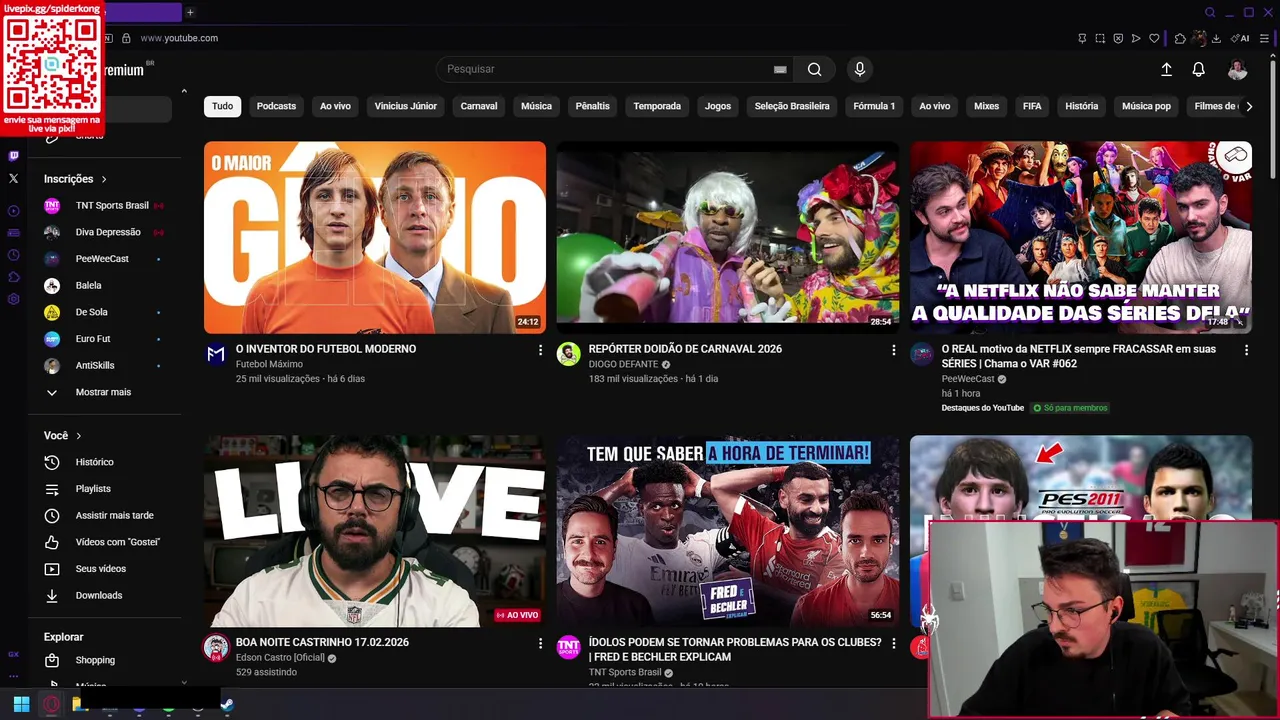Expand Mostrar mais subscriptions
The height and width of the screenshot is (720, 1280).
[103, 392]
